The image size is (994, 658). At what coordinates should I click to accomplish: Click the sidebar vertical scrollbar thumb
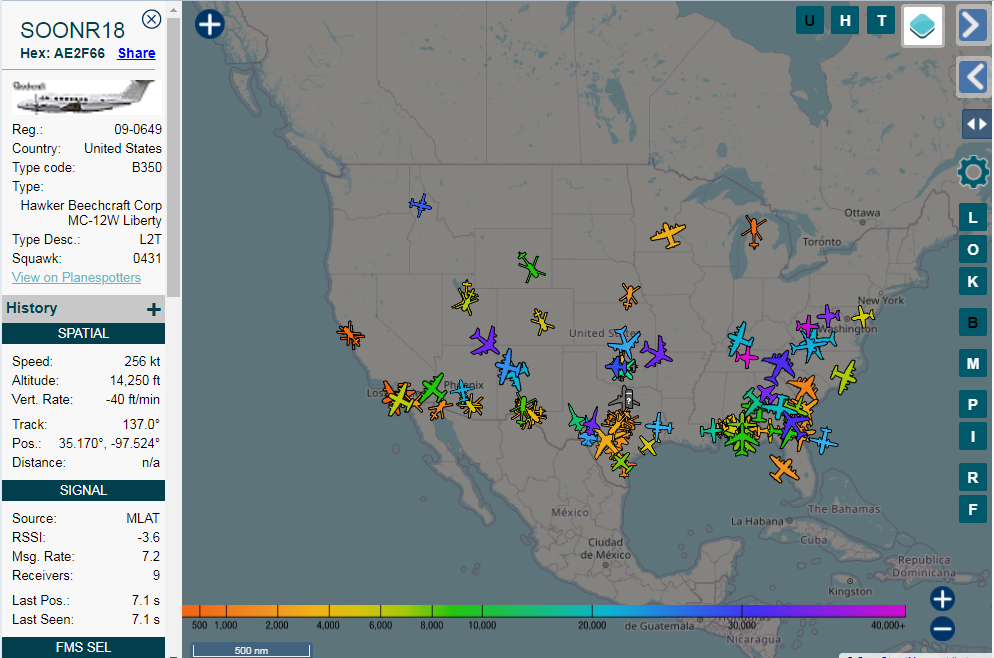coord(173,158)
